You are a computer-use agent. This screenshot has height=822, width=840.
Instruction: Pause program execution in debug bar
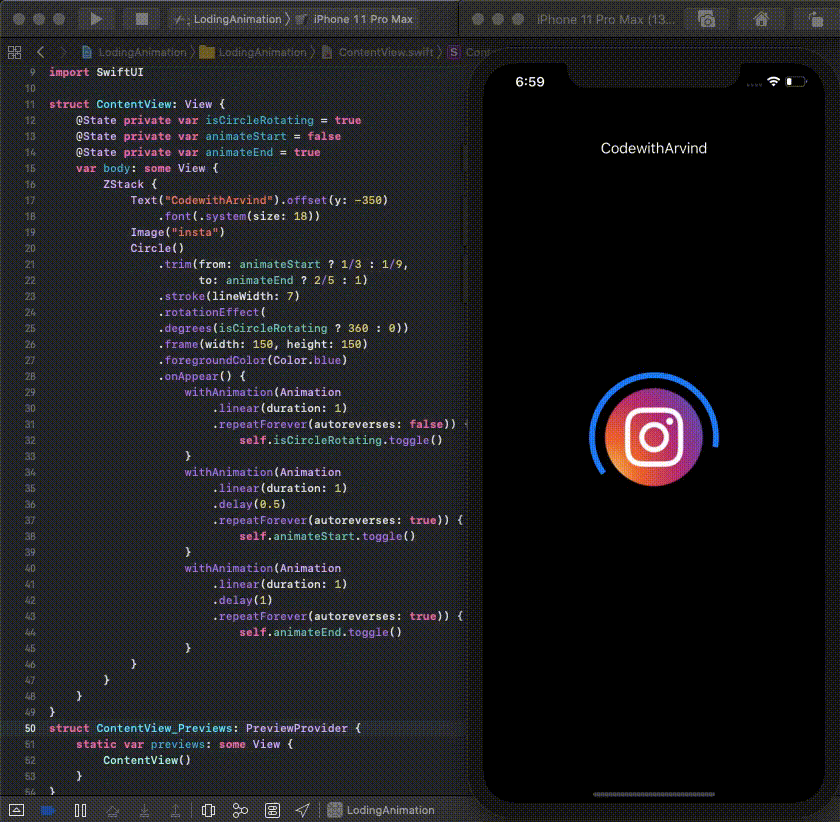(x=80, y=810)
